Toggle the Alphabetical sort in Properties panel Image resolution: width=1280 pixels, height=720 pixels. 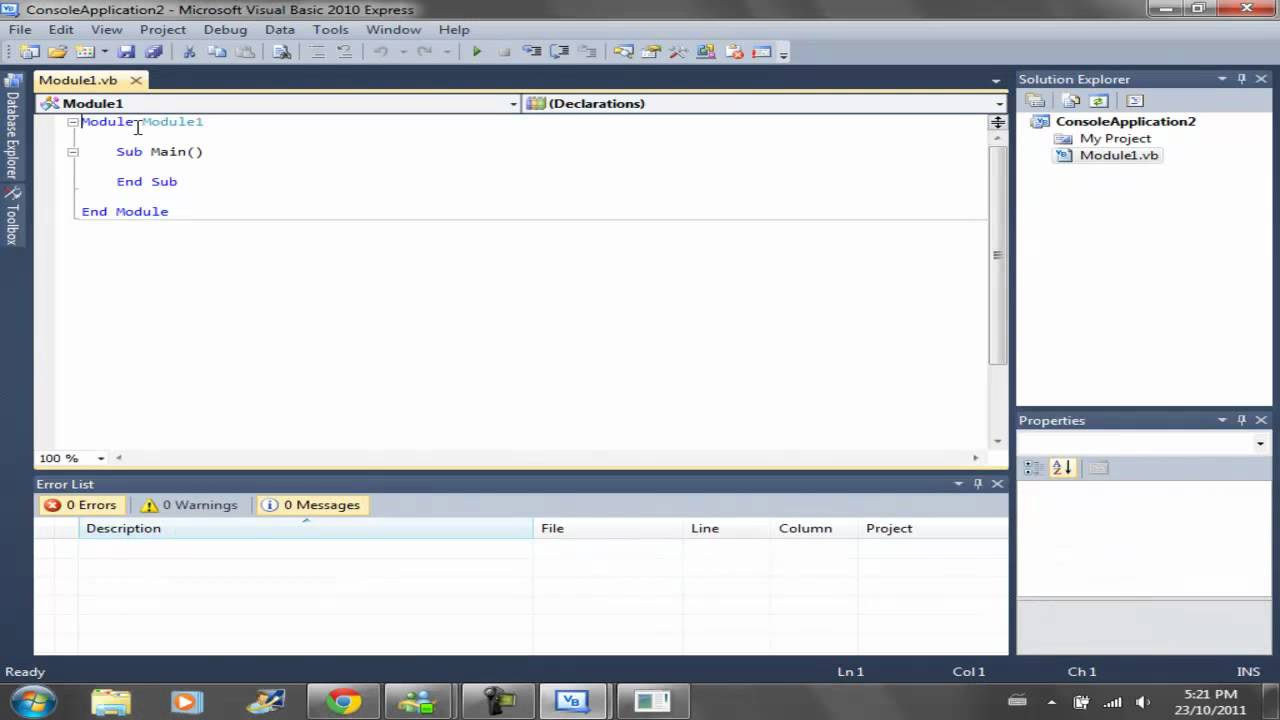tap(1062, 467)
